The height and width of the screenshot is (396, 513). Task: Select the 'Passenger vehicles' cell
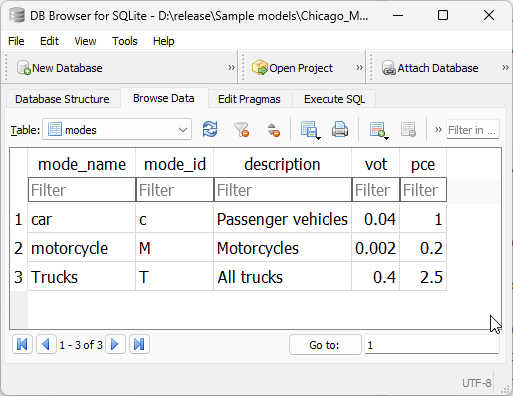click(283, 219)
